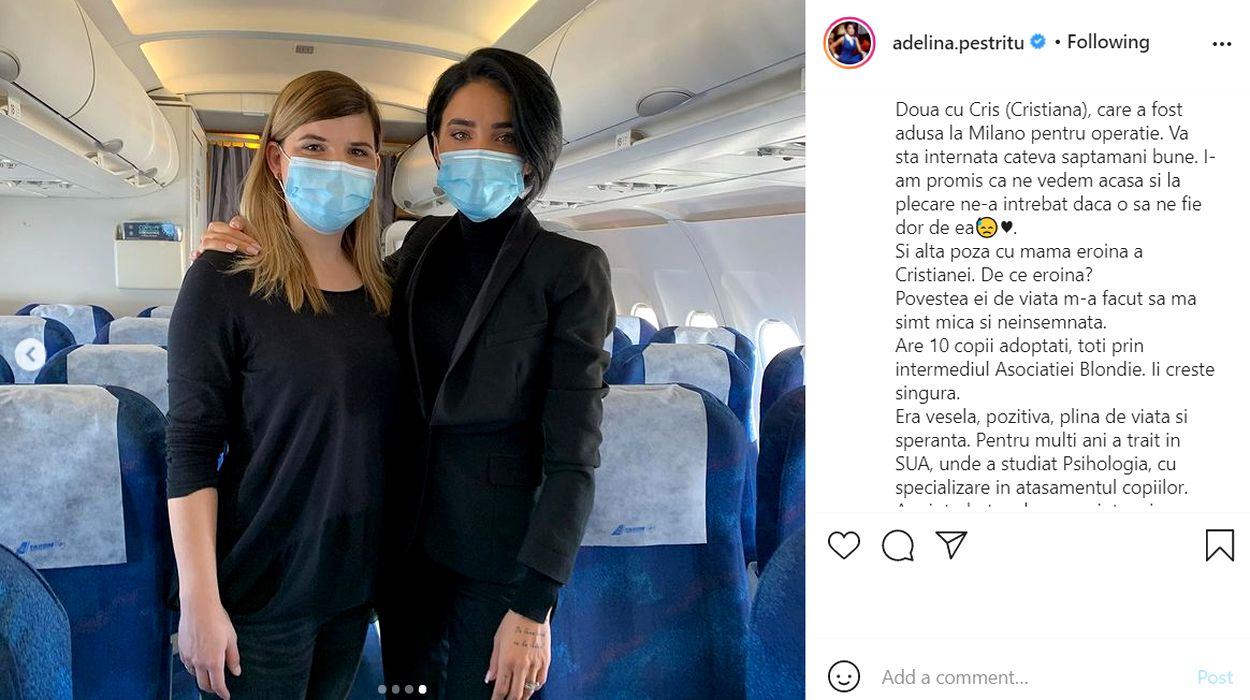Select the second carousel dot indicator
This screenshot has width=1250, height=700.
click(x=395, y=689)
